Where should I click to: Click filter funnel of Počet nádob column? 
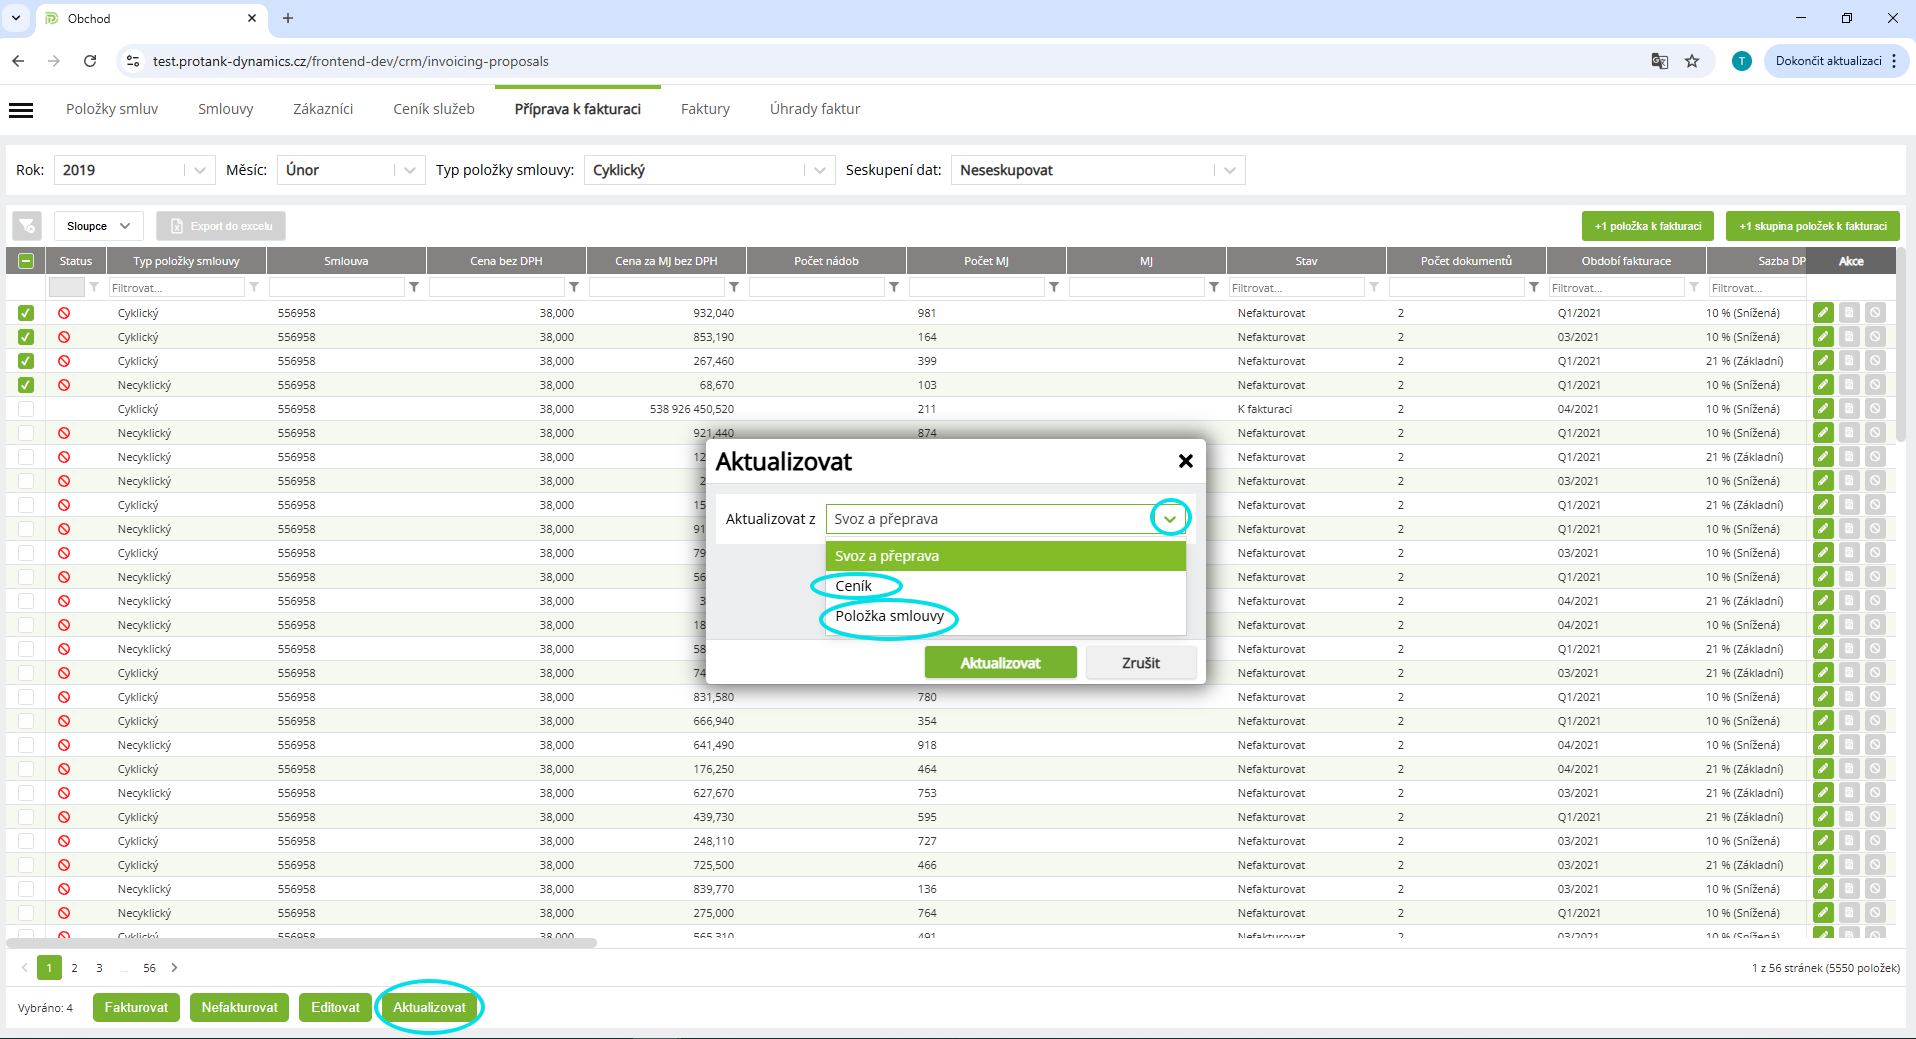(894, 287)
